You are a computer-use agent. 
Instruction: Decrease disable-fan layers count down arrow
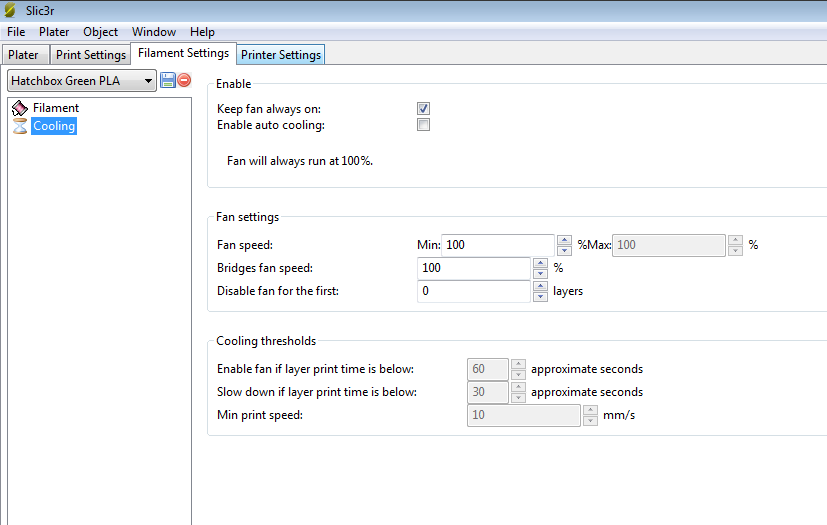click(x=540, y=297)
